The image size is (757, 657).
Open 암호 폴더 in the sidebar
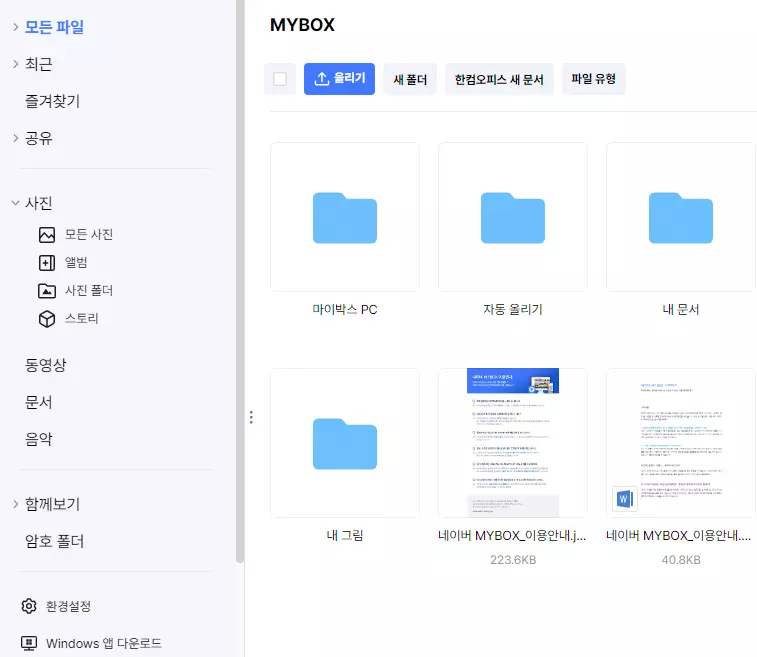[54, 541]
